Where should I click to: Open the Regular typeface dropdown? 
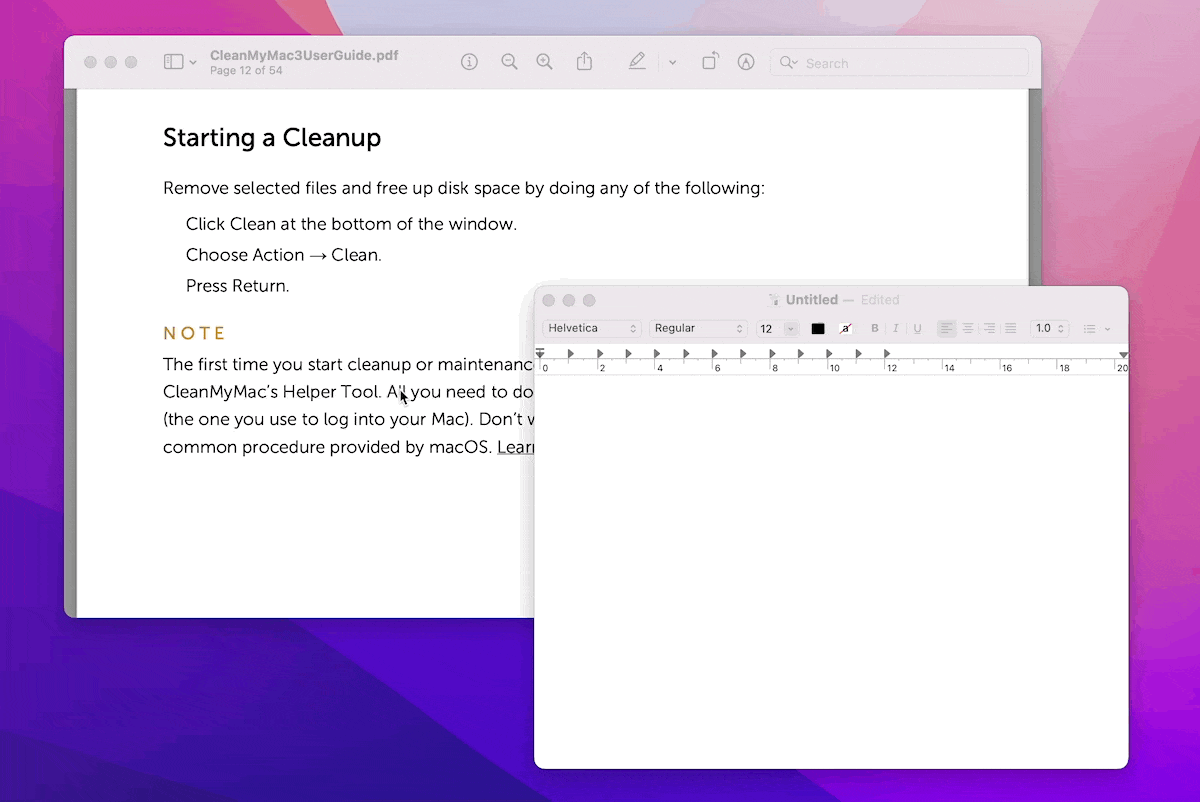tap(699, 328)
